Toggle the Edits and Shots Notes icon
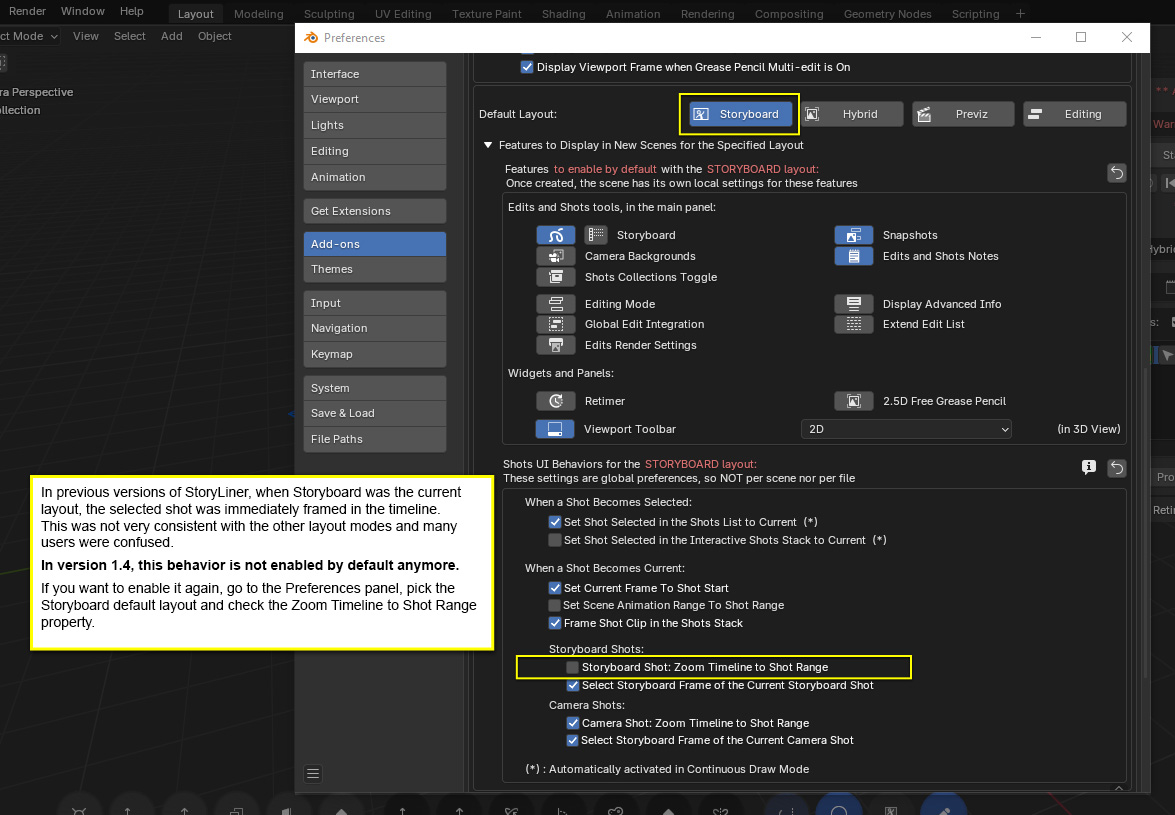This screenshot has height=815, width=1175. tap(854, 256)
